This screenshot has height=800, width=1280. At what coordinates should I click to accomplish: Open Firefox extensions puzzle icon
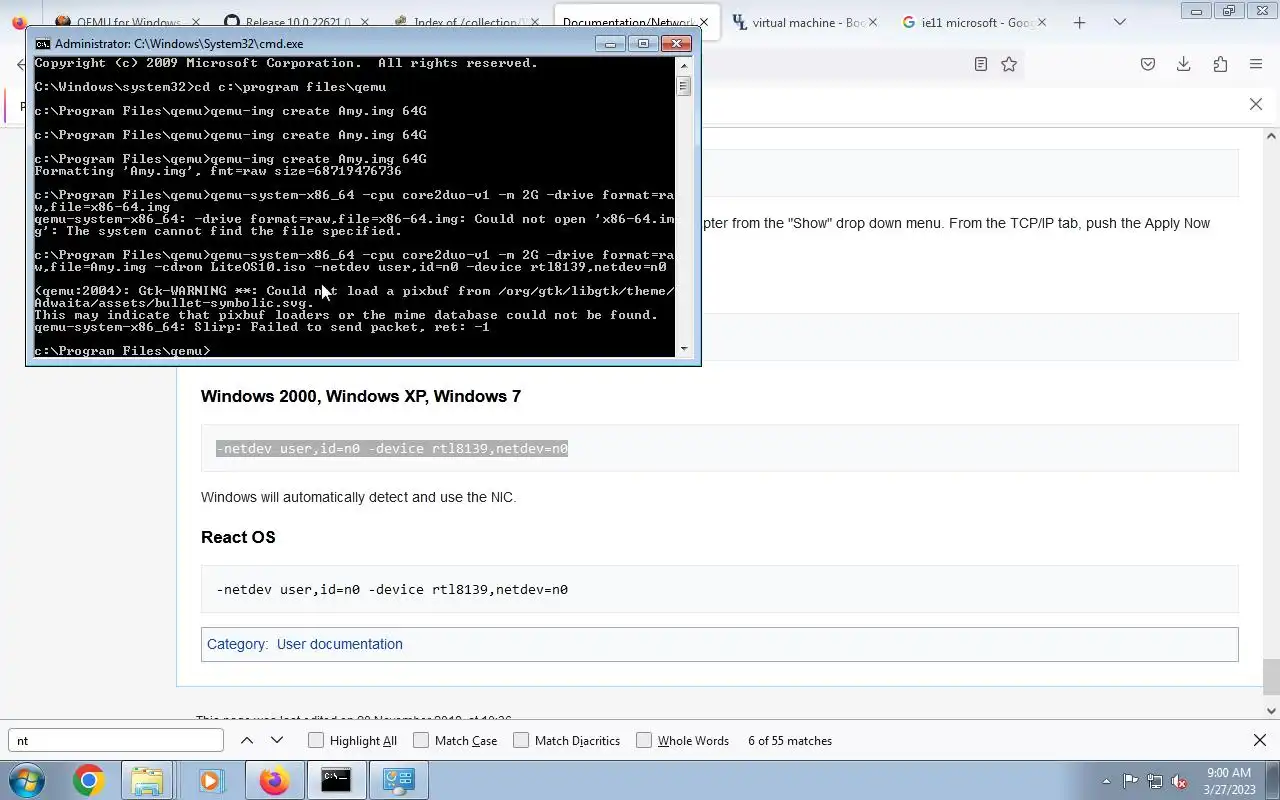point(1220,64)
